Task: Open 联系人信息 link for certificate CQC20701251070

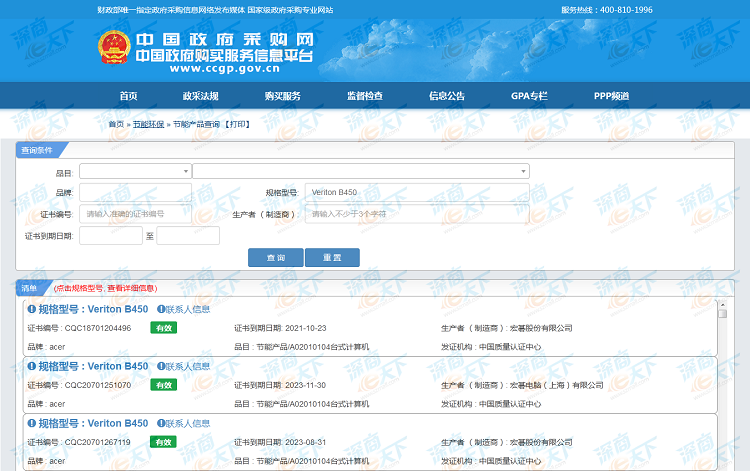Action: pos(188,366)
